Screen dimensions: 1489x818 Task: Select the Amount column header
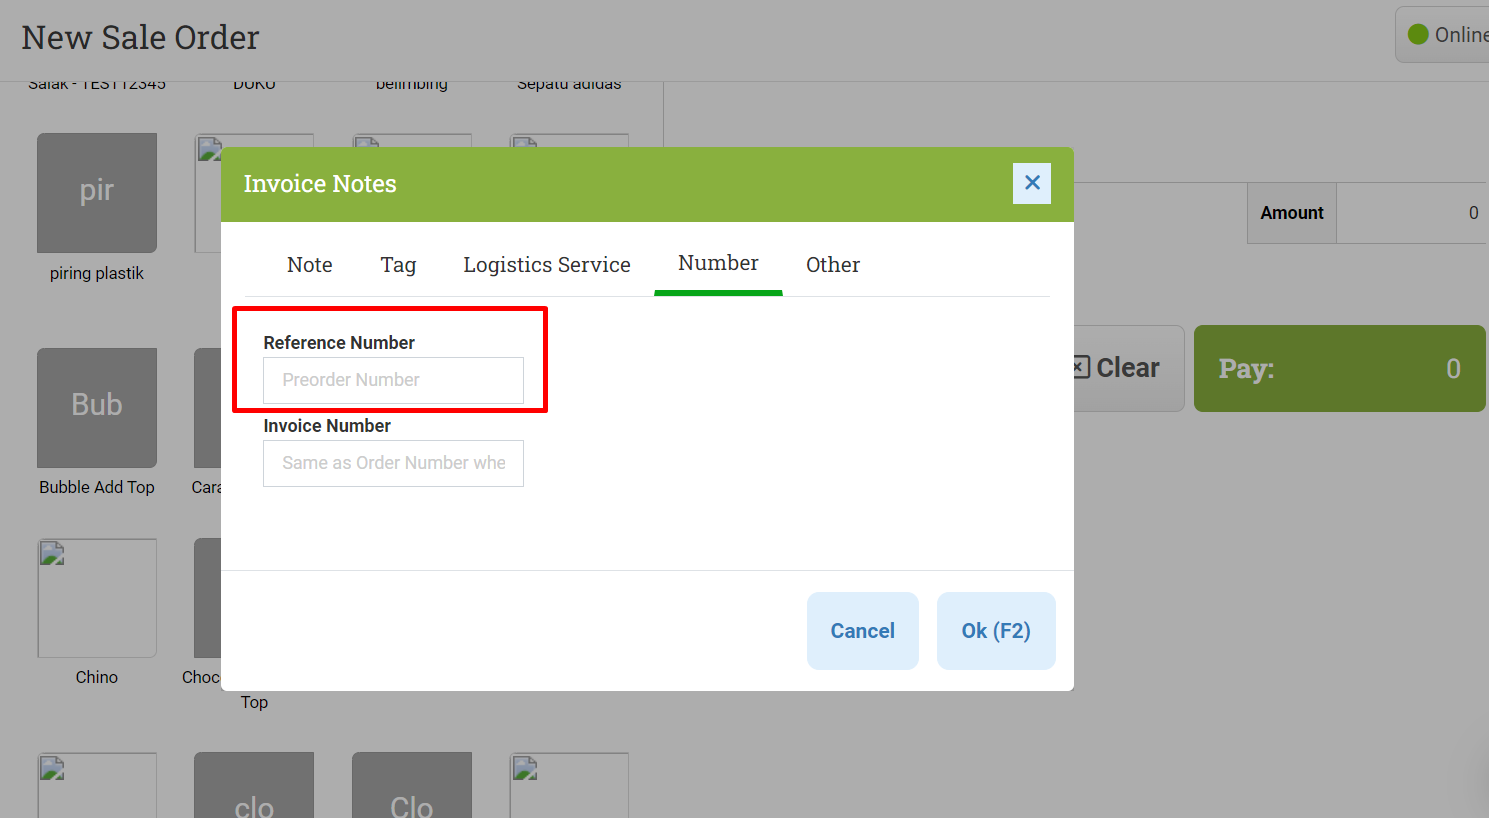point(1292,213)
